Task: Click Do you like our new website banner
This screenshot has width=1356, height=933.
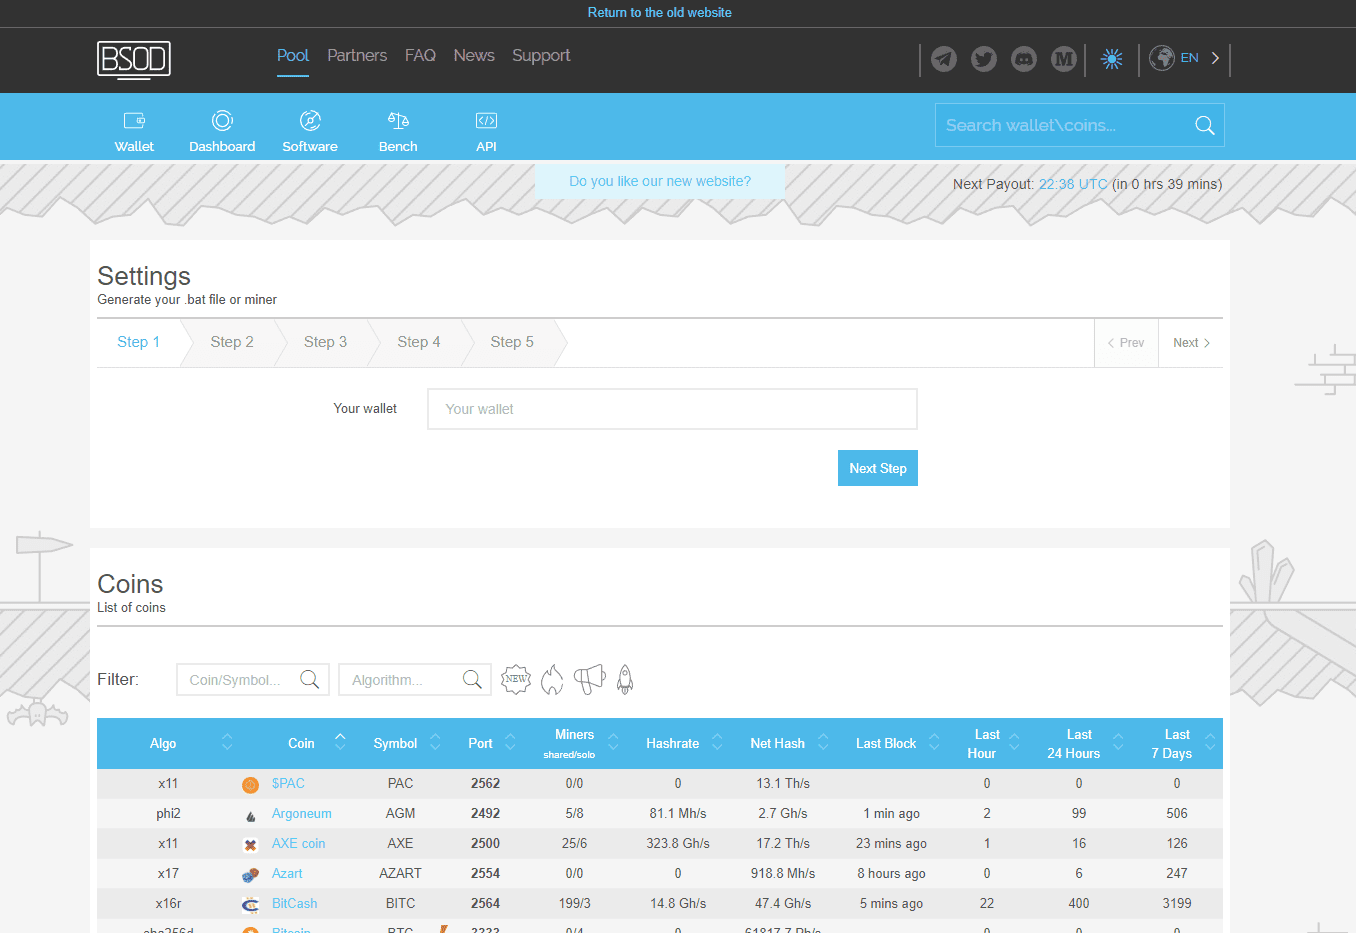Action: tap(660, 181)
